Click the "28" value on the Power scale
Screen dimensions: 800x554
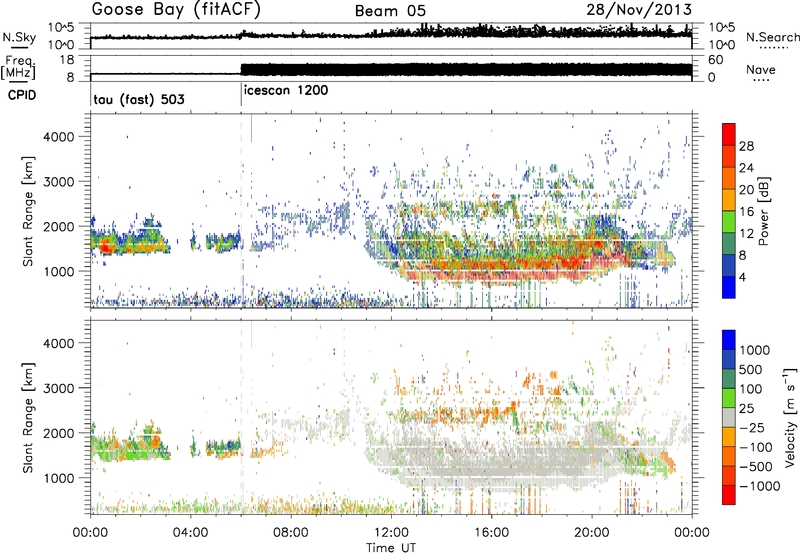(x=746, y=147)
